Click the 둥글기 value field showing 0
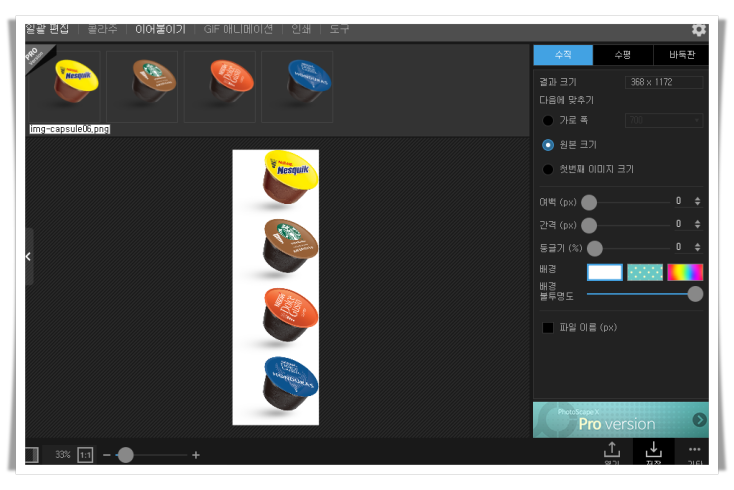 (679, 247)
